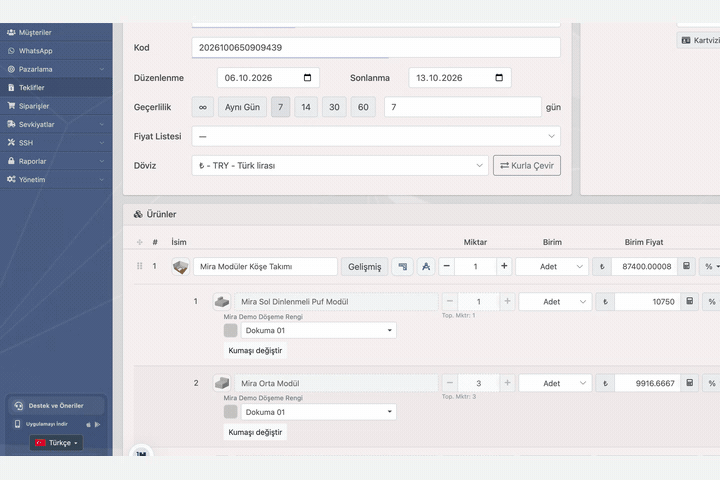
Task: Increase quantity of Mira Sol Dinlenmeli Puf Modül
Action: pos(507,301)
